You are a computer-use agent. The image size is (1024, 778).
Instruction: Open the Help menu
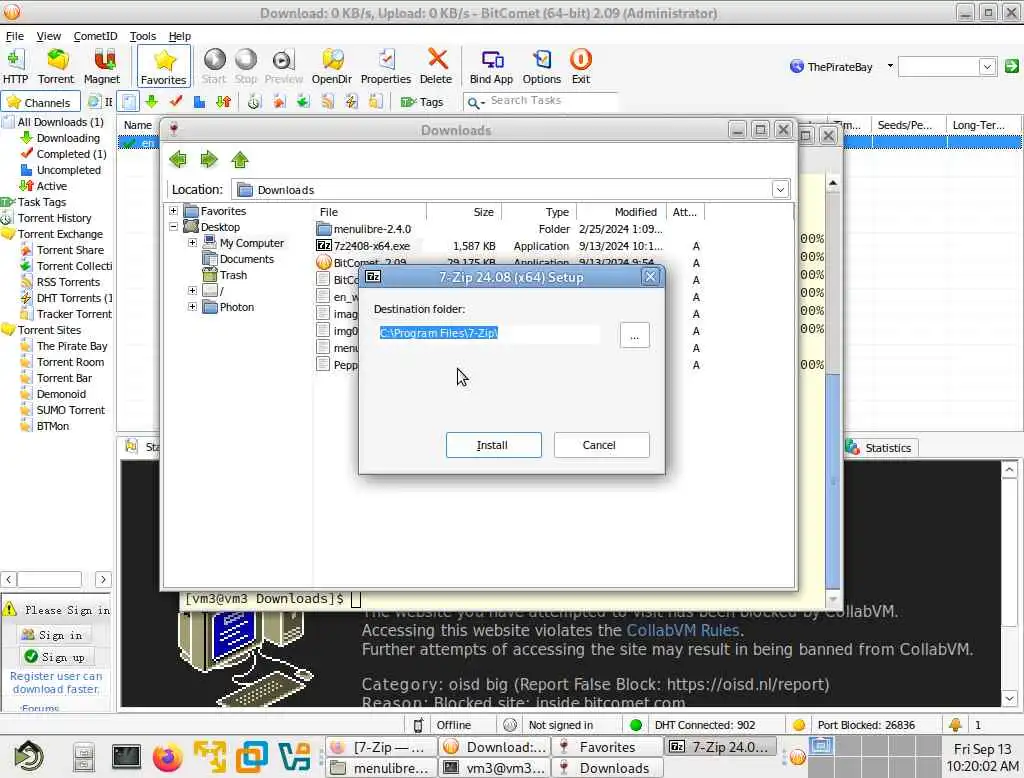[180, 36]
